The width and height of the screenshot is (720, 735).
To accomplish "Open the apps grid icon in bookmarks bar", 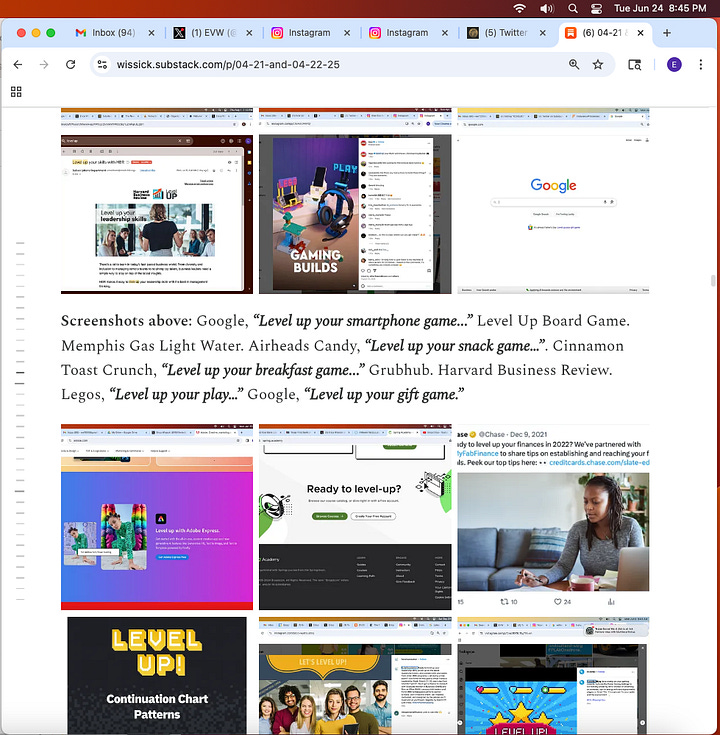I will [x=16, y=92].
